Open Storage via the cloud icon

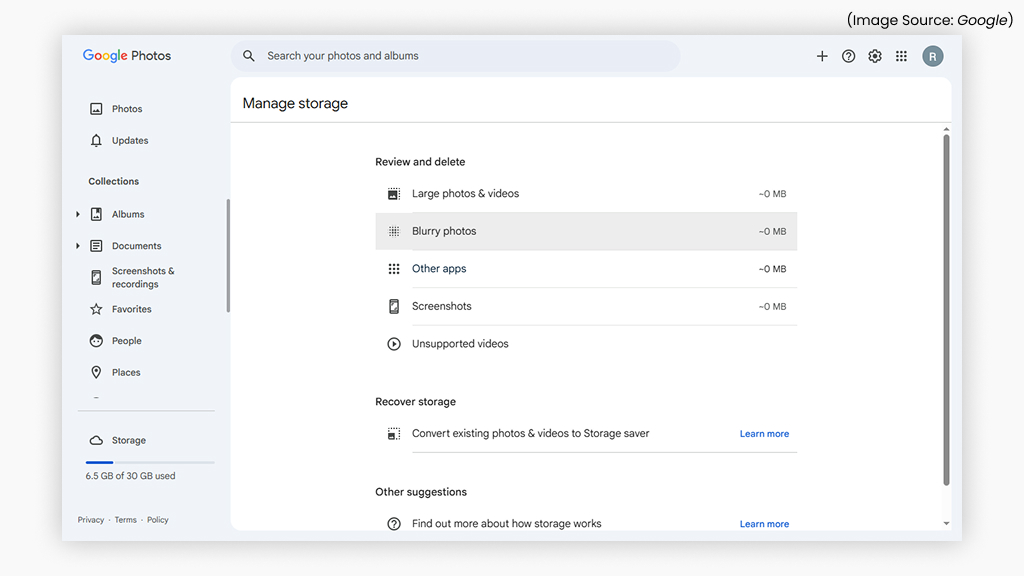[96, 440]
